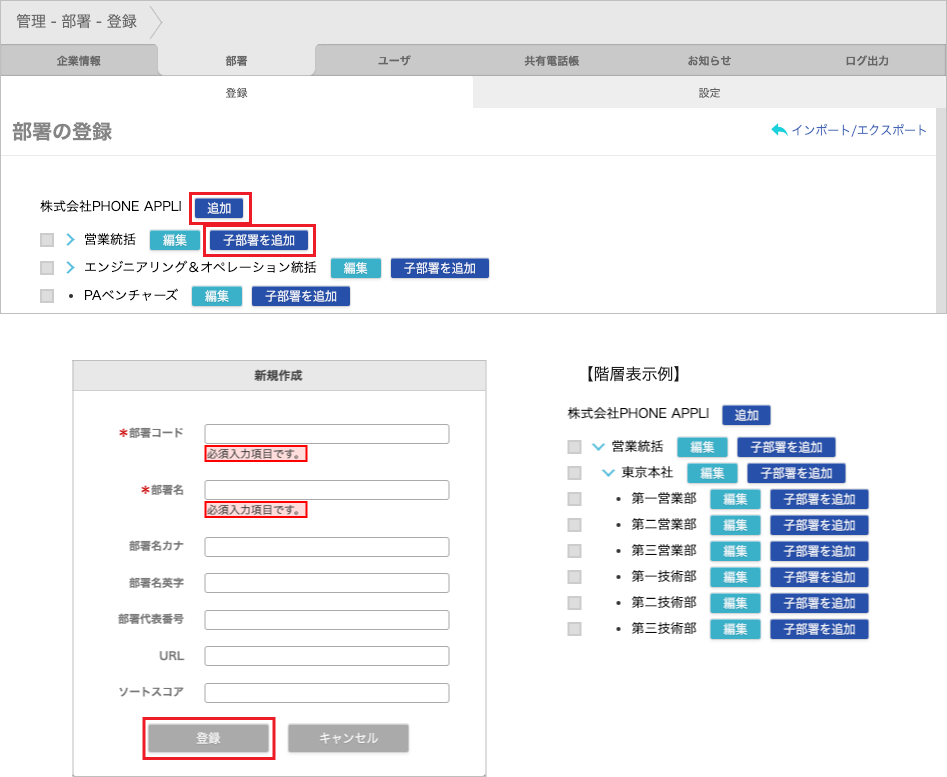Screen dimensions: 947x777
Task: Focus the 部署名カナ field
Action: 327,547
